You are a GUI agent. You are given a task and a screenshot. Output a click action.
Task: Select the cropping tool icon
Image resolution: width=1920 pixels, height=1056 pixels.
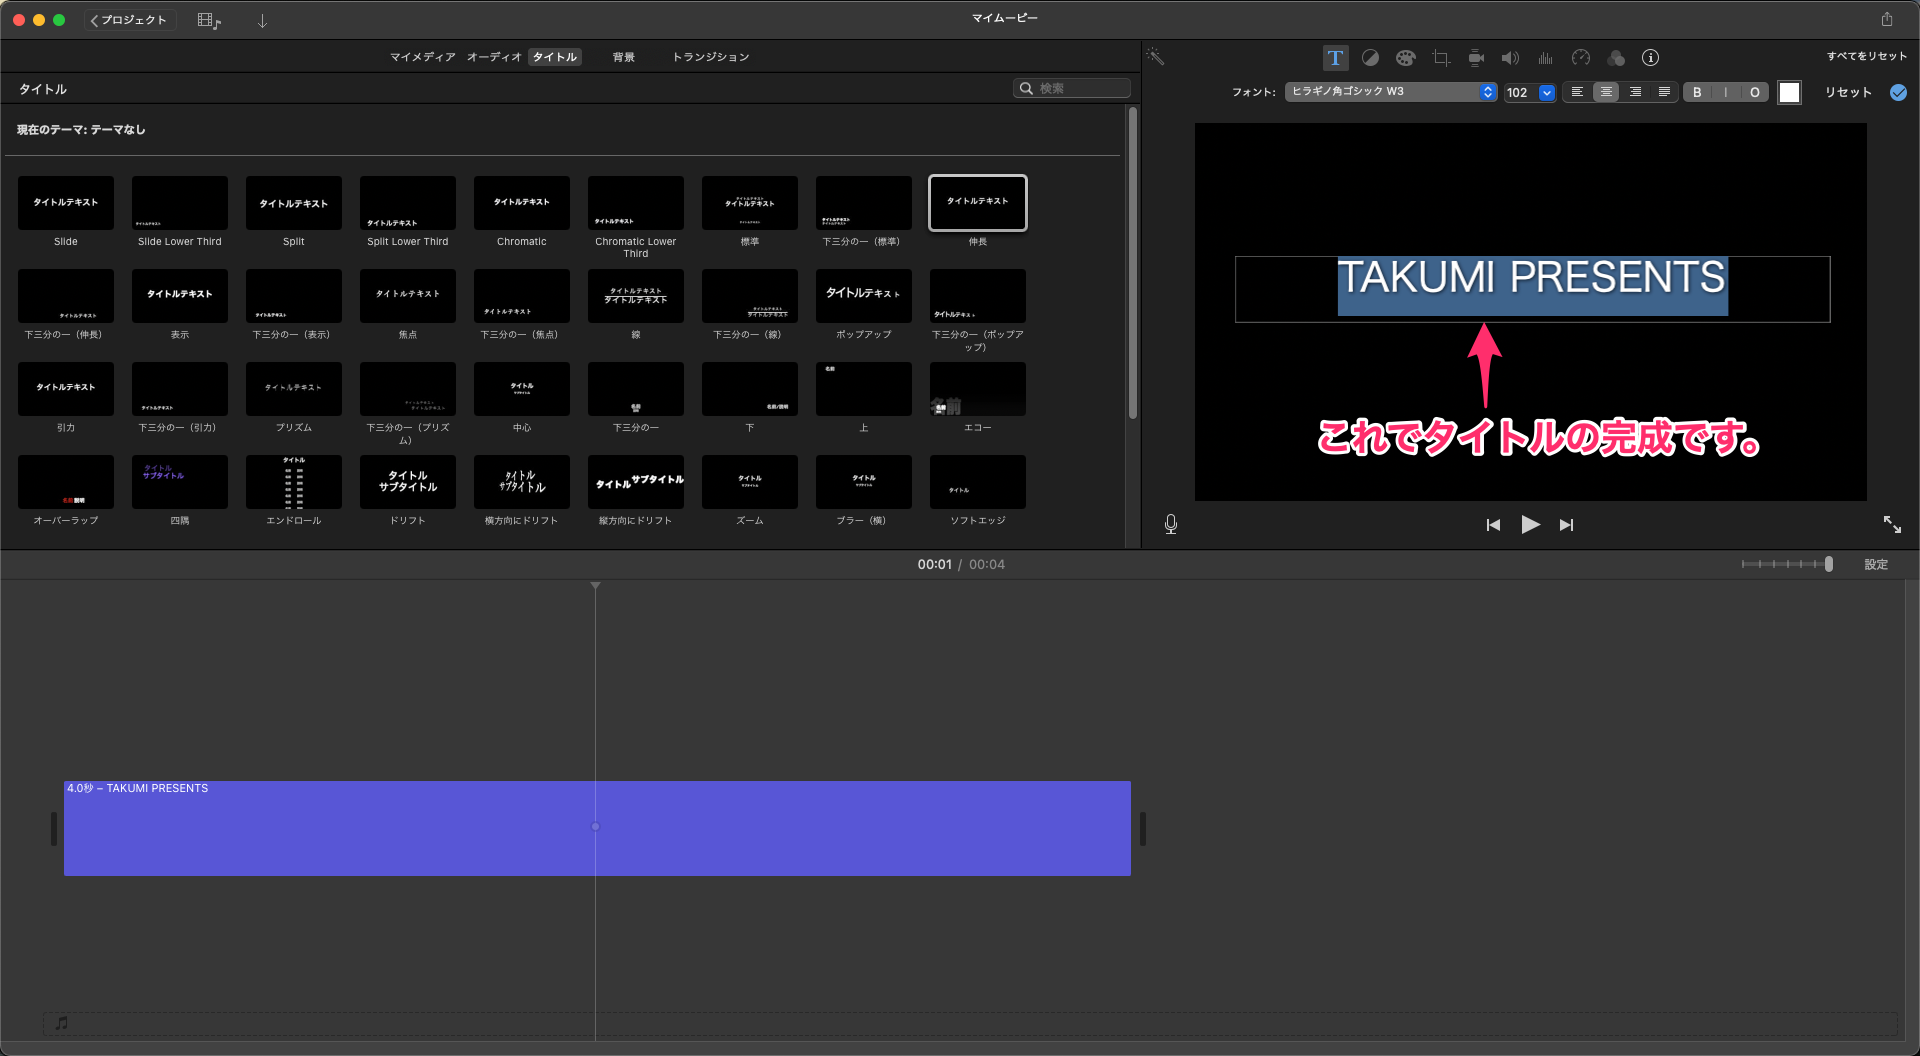[1440, 58]
